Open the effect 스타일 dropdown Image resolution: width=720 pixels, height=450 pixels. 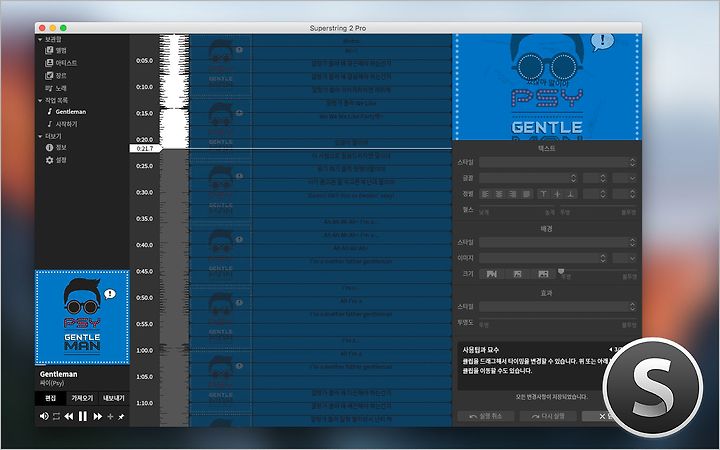coord(558,306)
